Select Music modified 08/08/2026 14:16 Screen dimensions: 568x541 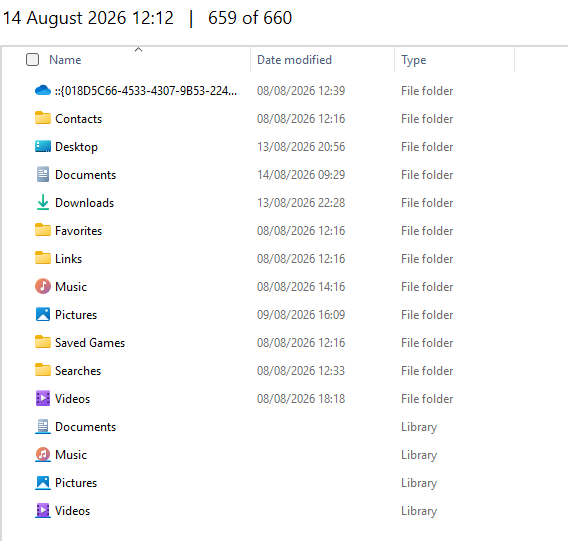click(71, 287)
